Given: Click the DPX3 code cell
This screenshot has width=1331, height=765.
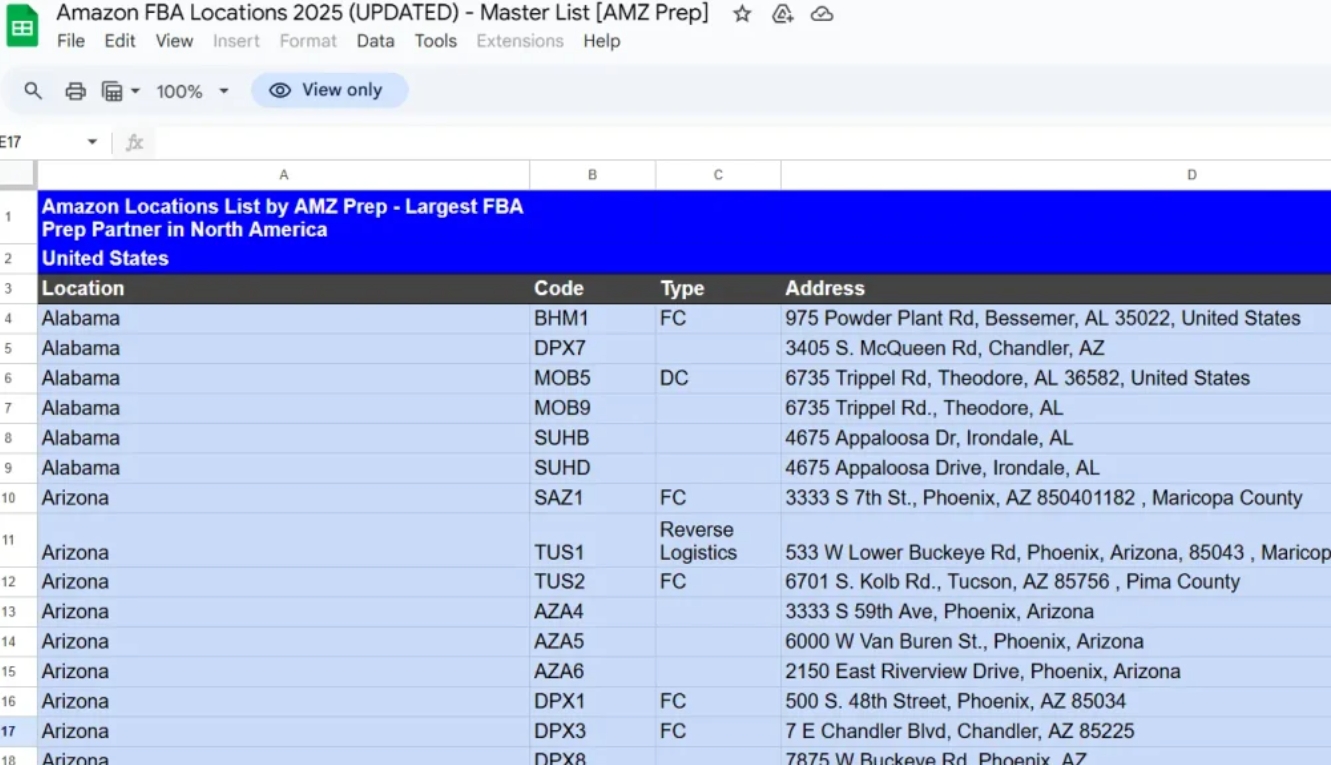Looking at the screenshot, I should tap(592, 732).
